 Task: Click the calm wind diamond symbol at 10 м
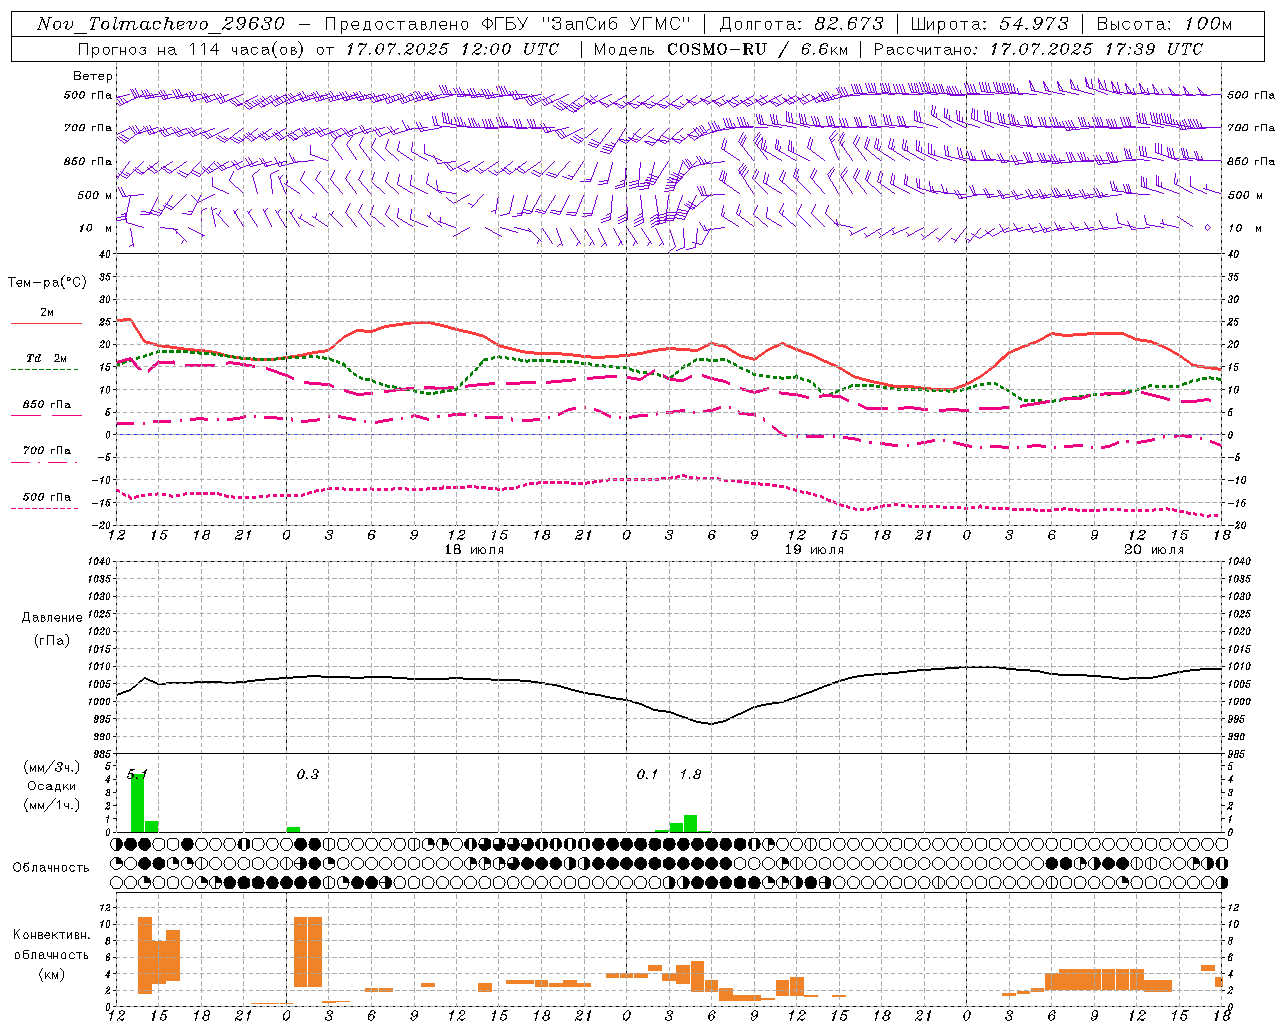[1208, 228]
